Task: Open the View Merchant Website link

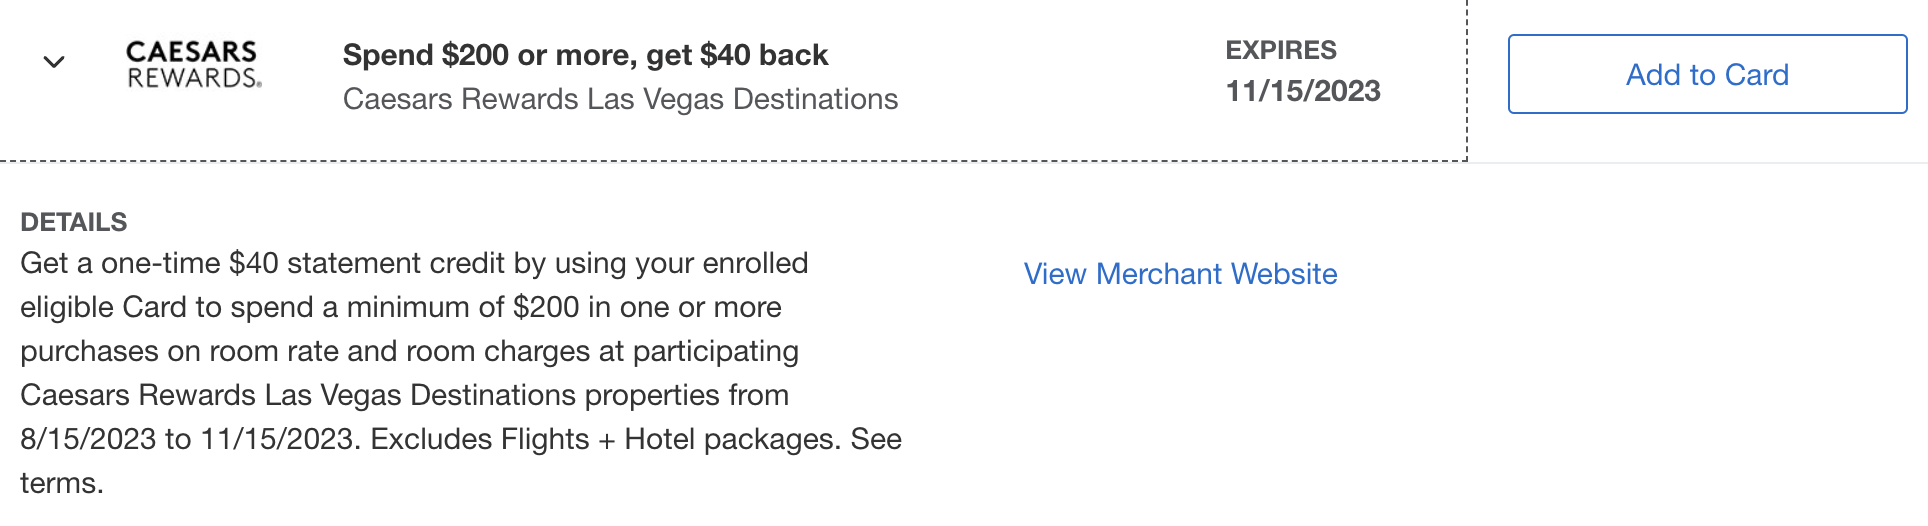Action: 1180,274
